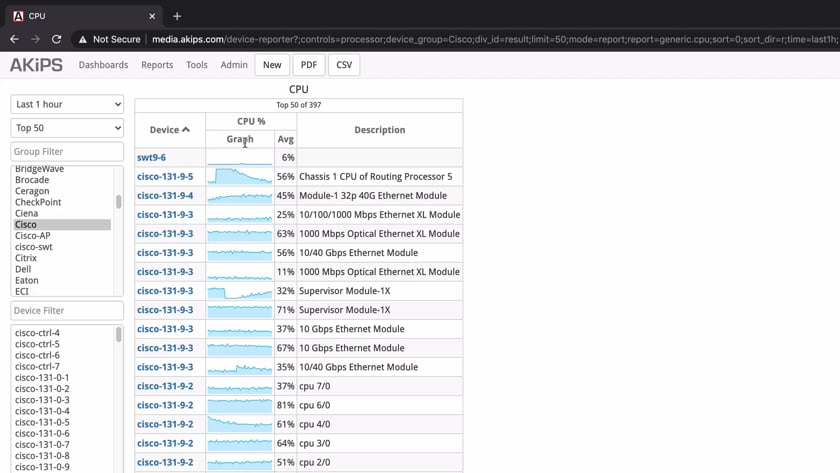Screen dimensions: 840x473
Task: Click the Not Secure warning icon
Action: pos(82,39)
